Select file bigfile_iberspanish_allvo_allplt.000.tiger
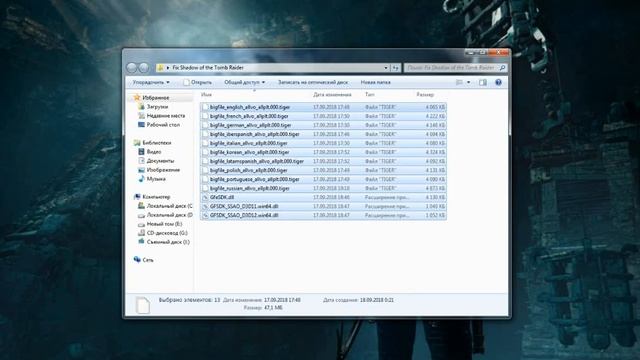Screen dimensions: 640x360 coord(323,134)
